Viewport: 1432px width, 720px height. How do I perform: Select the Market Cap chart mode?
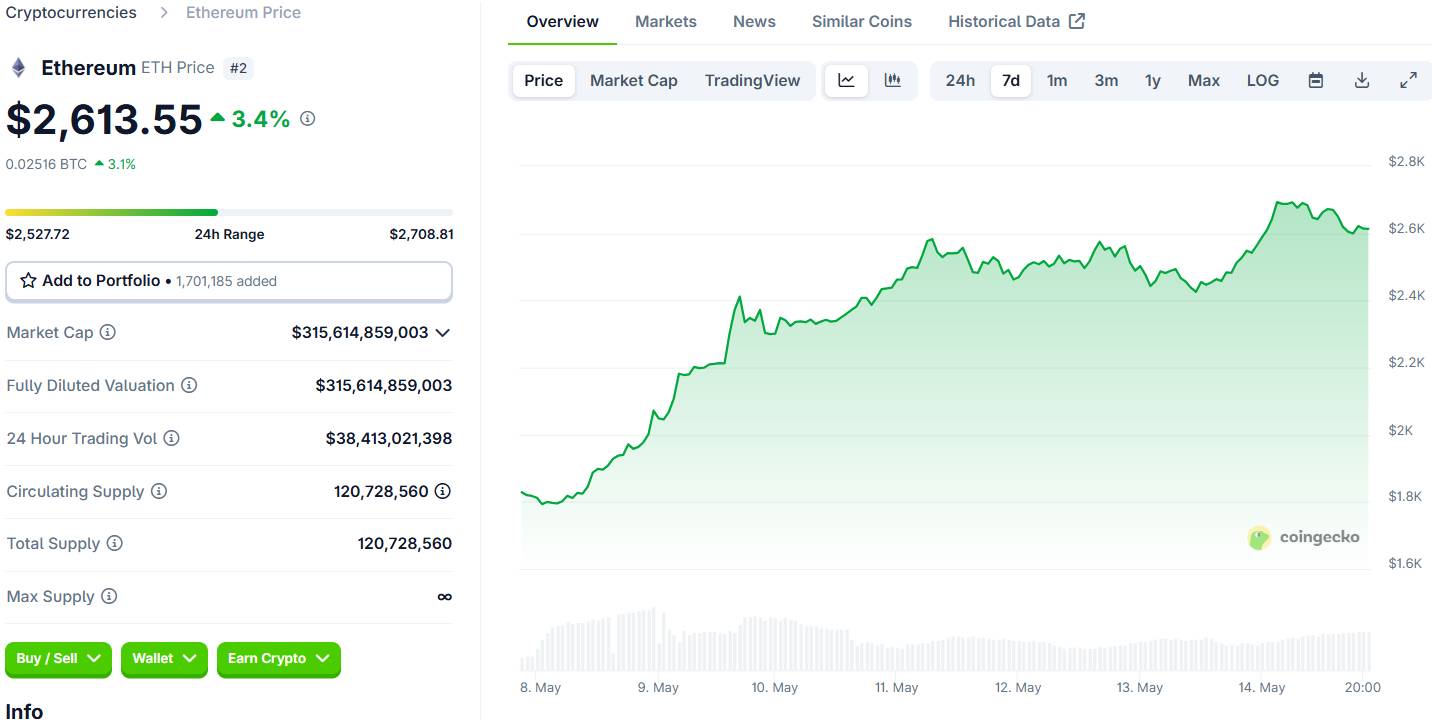coord(634,80)
